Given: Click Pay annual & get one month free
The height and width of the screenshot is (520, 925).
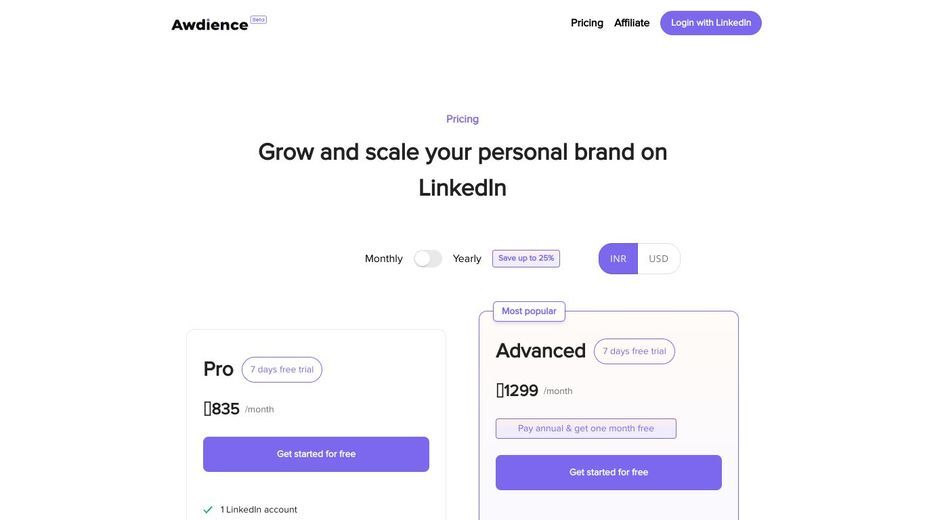Looking at the screenshot, I should (x=586, y=429).
